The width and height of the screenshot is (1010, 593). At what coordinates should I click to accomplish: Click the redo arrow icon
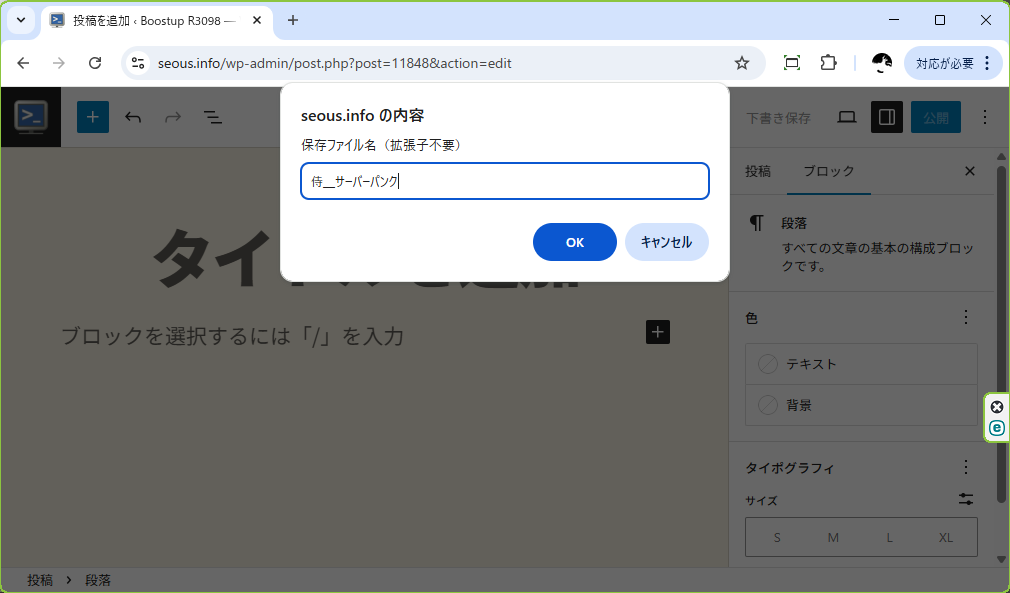point(173,117)
